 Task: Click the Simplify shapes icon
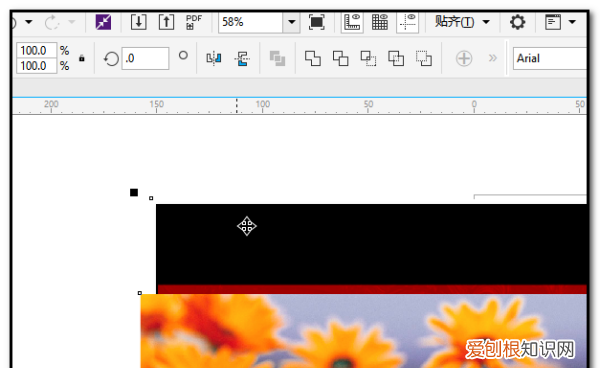coord(396,59)
